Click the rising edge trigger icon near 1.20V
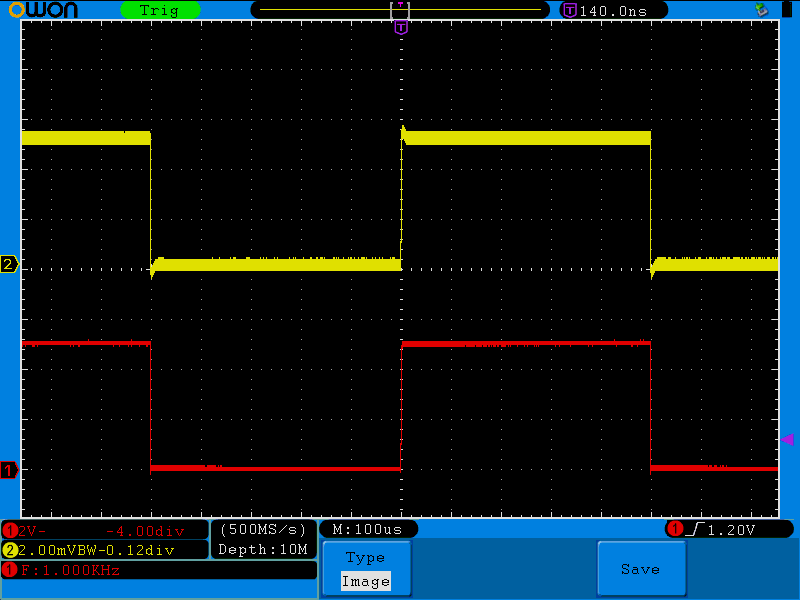Viewport: 800px width, 600px height. (697, 529)
